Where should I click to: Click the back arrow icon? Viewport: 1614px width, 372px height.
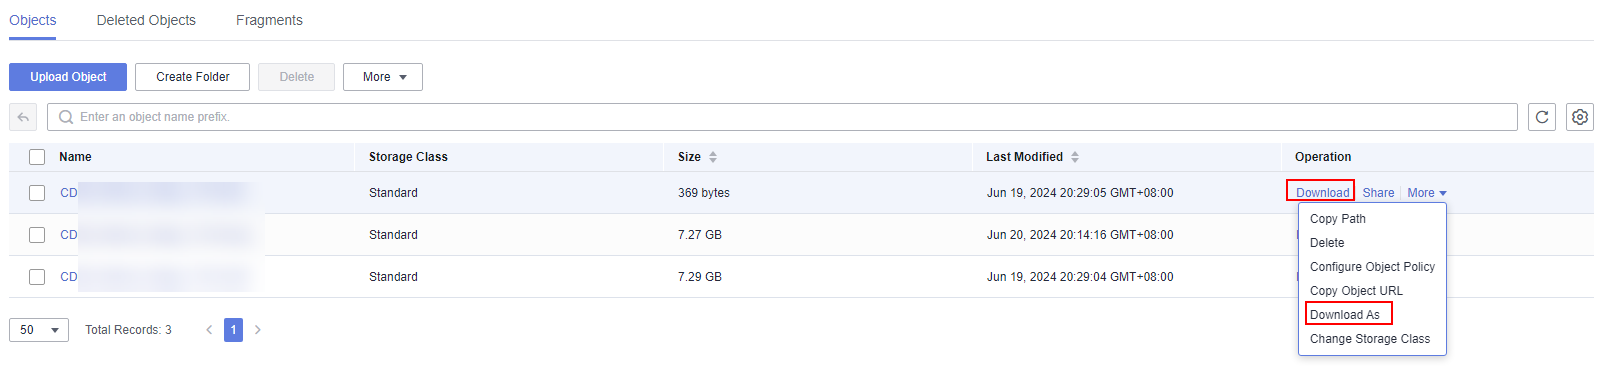[23, 117]
